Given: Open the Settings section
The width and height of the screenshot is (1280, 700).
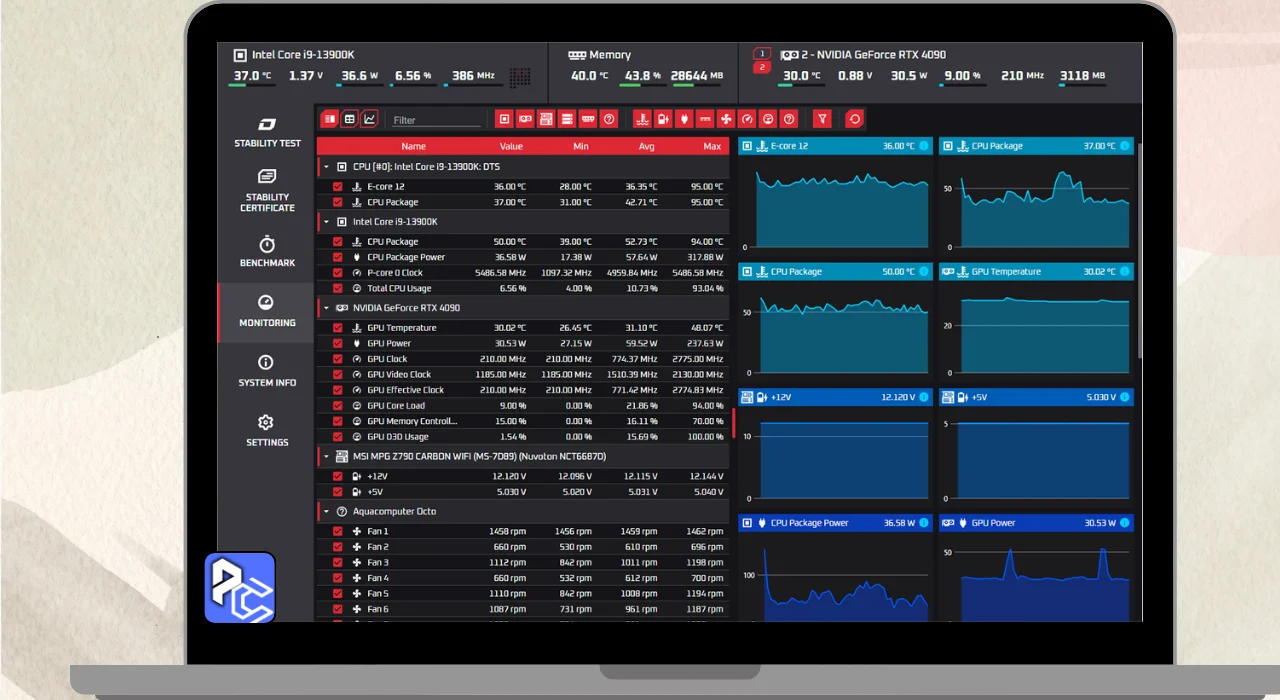Looking at the screenshot, I should [x=267, y=431].
